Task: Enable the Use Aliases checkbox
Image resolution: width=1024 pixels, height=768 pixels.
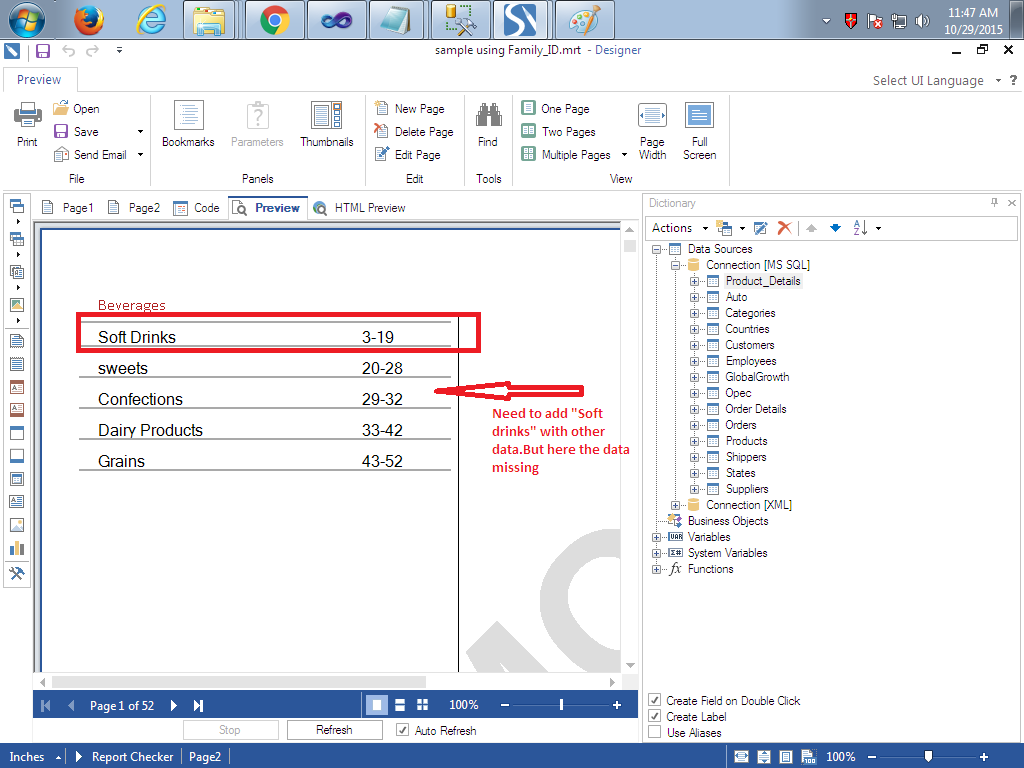Action: pyautogui.click(x=654, y=733)
